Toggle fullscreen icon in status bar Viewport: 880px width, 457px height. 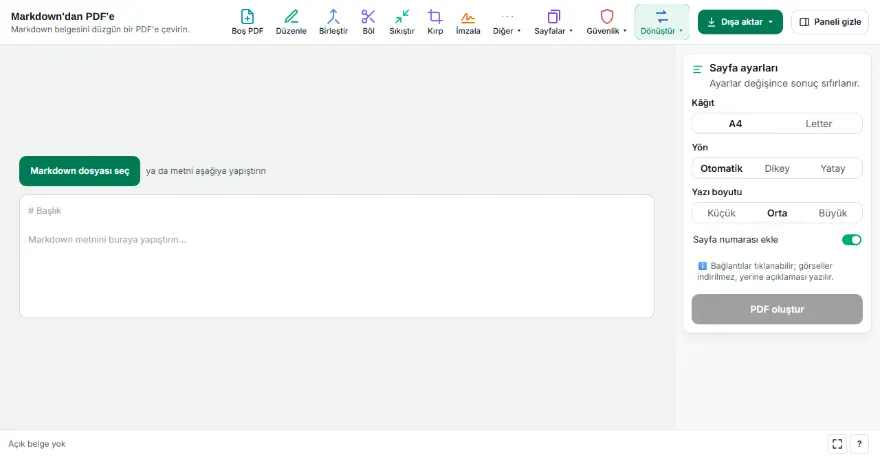(837, 444)
